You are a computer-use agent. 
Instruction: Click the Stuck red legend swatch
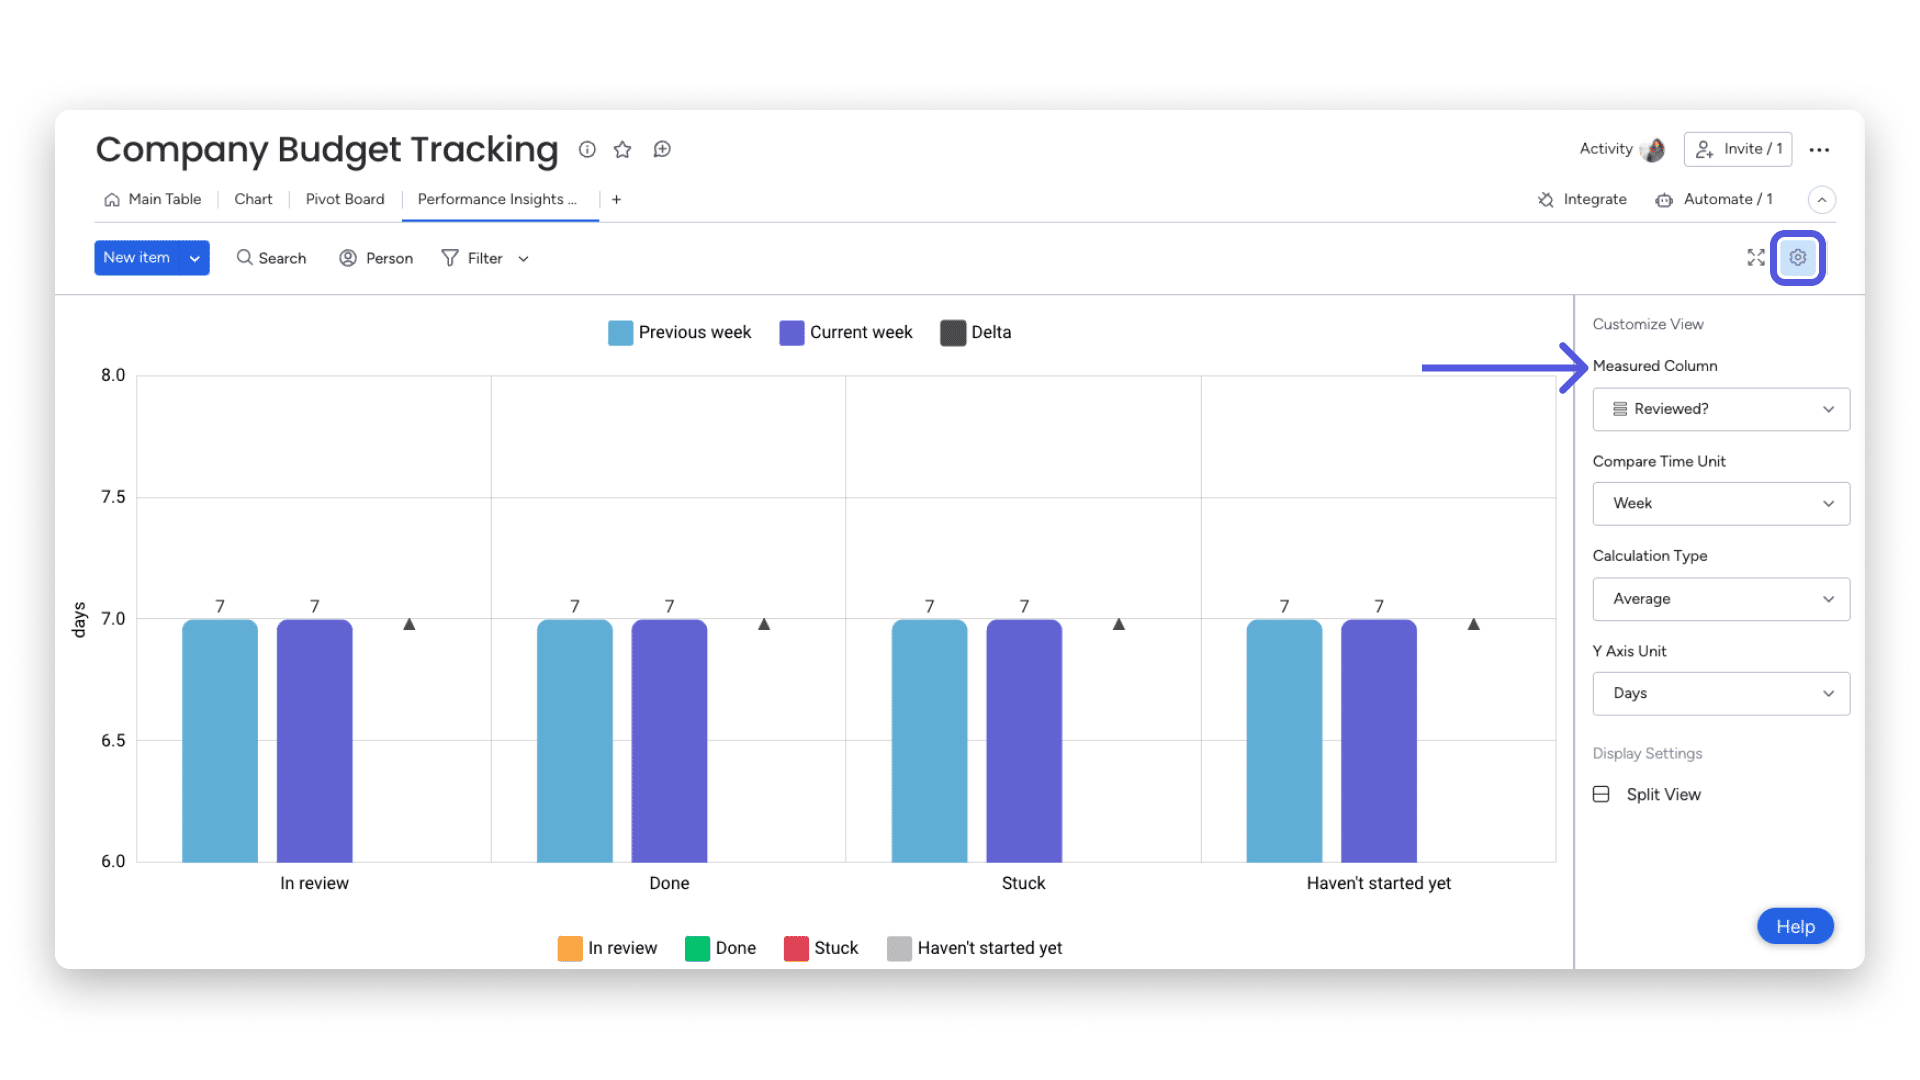coord(796,948)
